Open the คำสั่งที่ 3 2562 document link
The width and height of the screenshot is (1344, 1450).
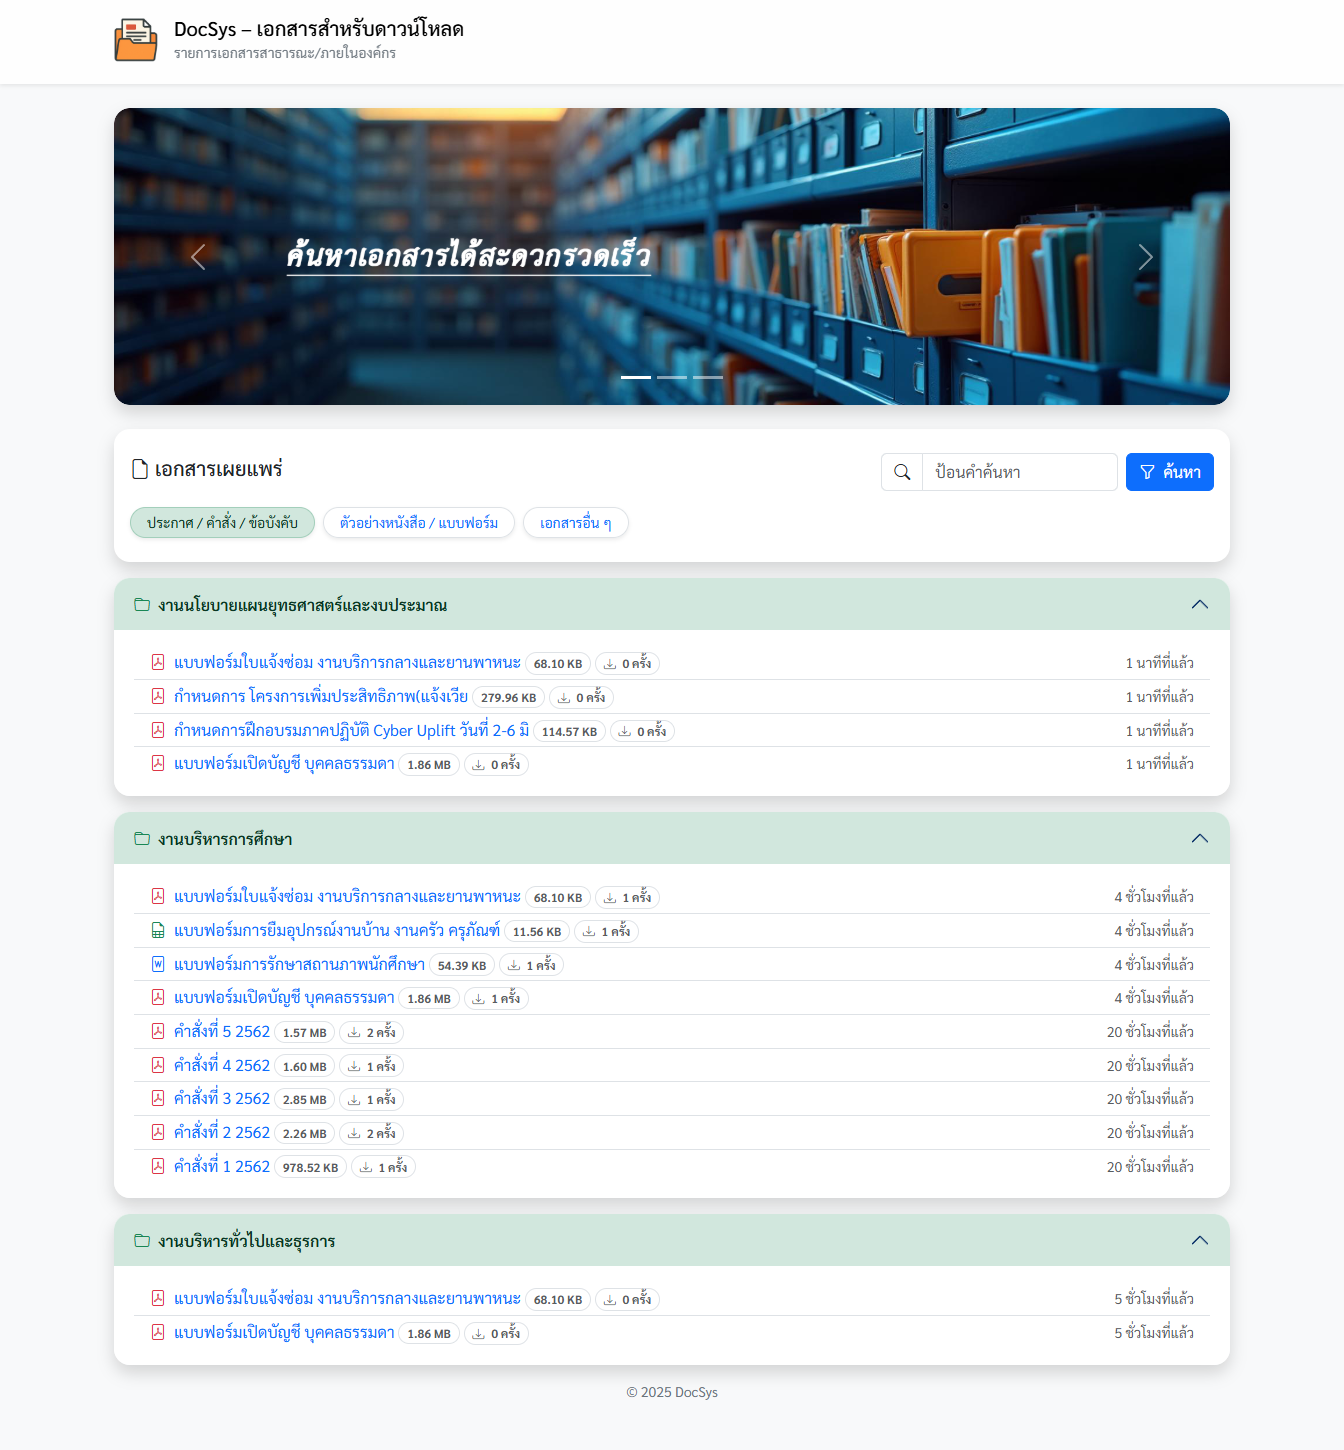221,1098
